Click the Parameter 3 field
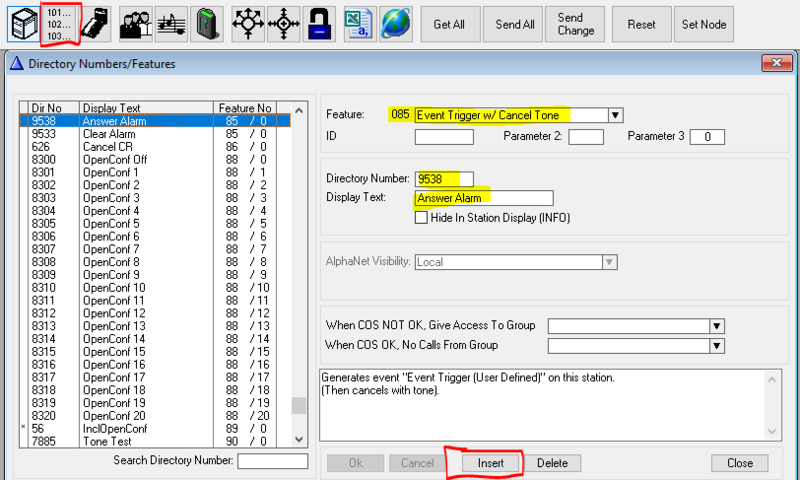This screenshot has height=480, width=800. [x=707, y=137]
